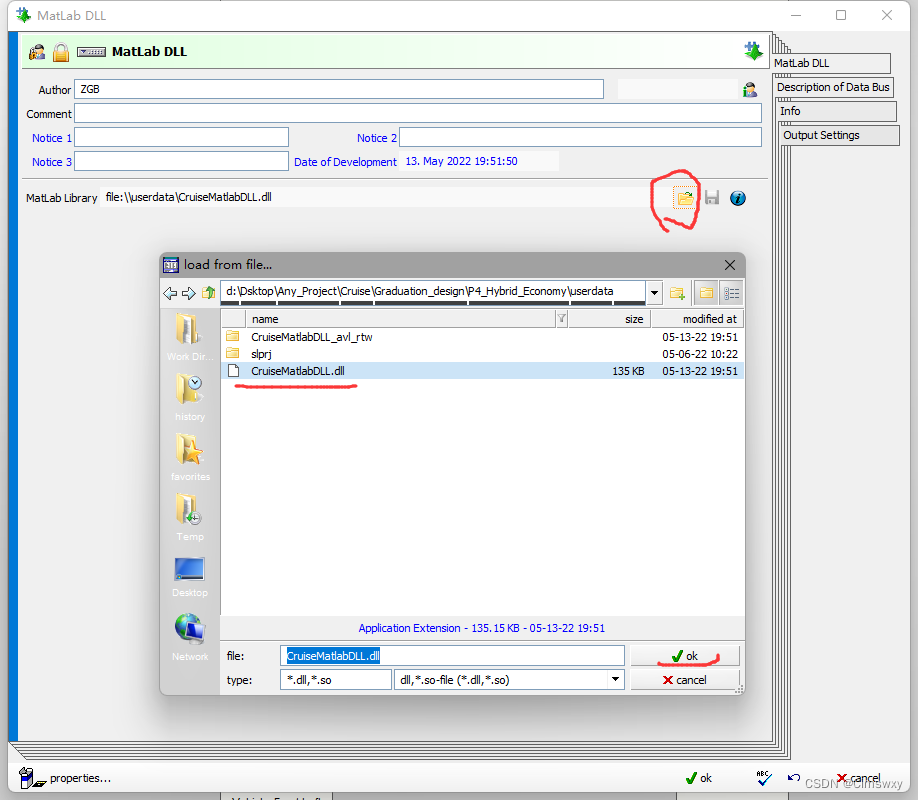Screen dimensions: 918x800
Task: Click the padlock icon in MatLab DLL header
Action: tap(61, 52)
